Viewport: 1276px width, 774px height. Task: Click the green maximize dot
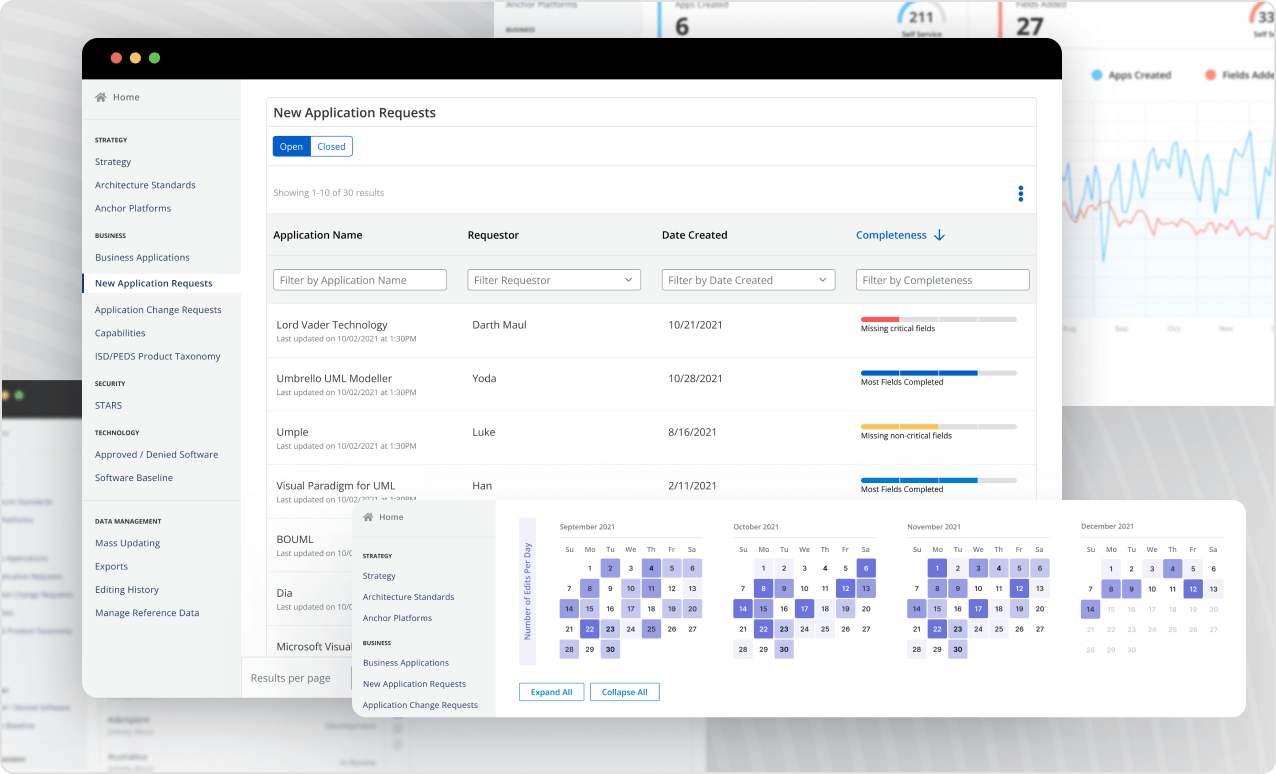pyautogui.click(x=154, y=58)
